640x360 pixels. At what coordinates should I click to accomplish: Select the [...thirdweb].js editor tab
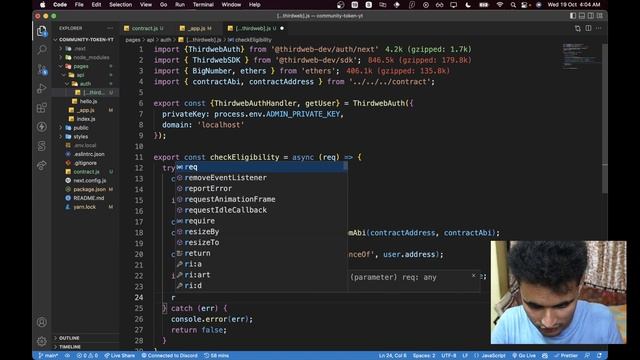click(256, 28)
